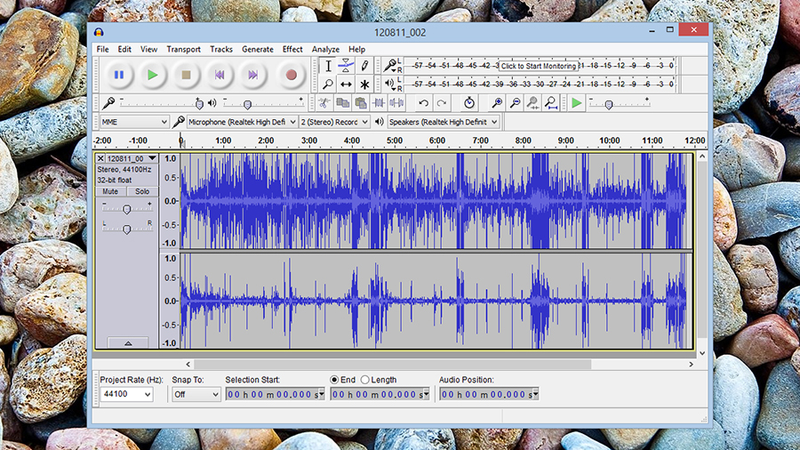Open the Sync-Lock tracks clock icon
This screenshot has width=800, height=450.
pos(469,103)
